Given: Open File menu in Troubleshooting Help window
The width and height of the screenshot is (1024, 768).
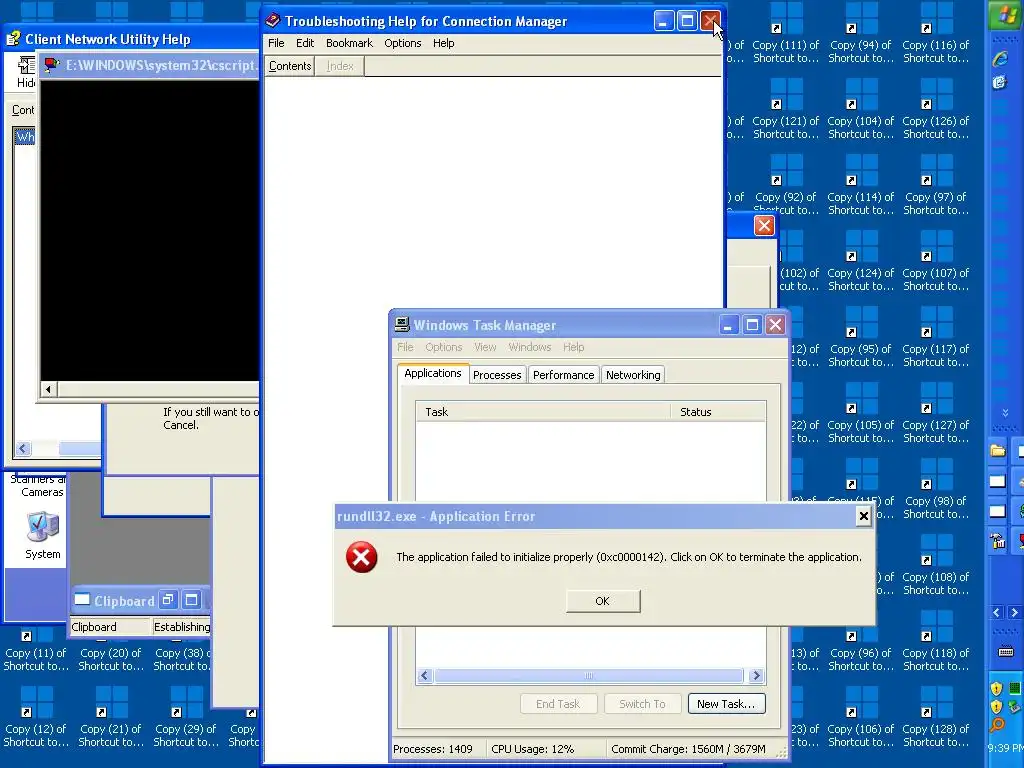Looking at the screenshot, I should [276, 43].
